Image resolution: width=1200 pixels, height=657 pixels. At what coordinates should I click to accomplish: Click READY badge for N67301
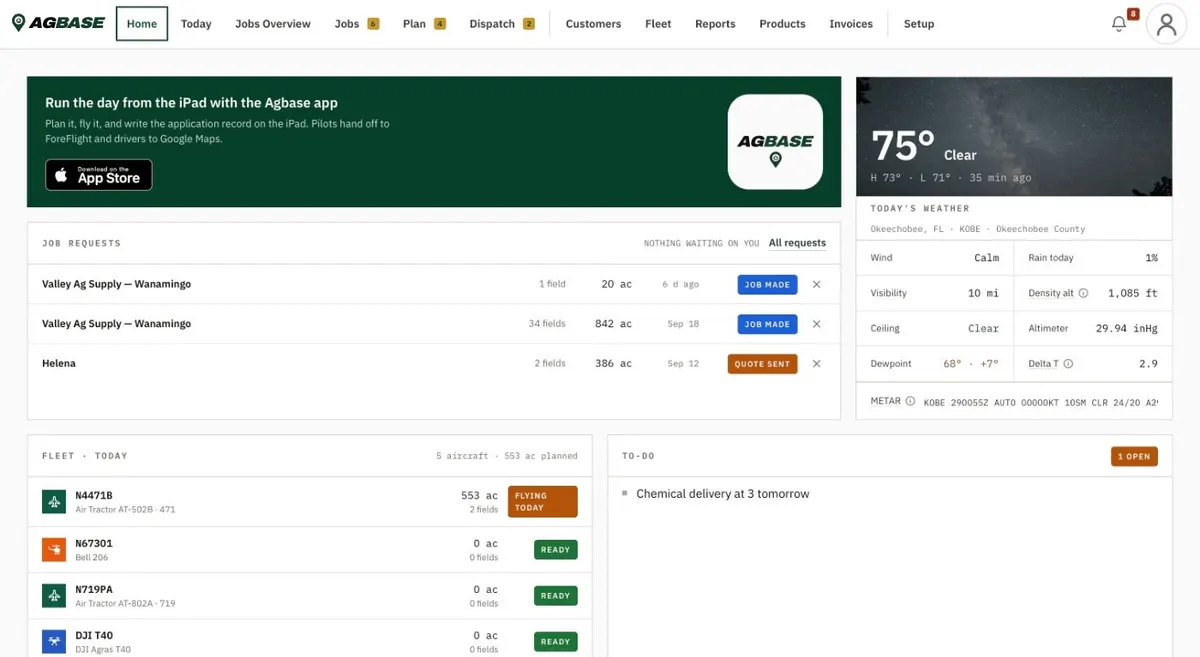click(555, 550)
